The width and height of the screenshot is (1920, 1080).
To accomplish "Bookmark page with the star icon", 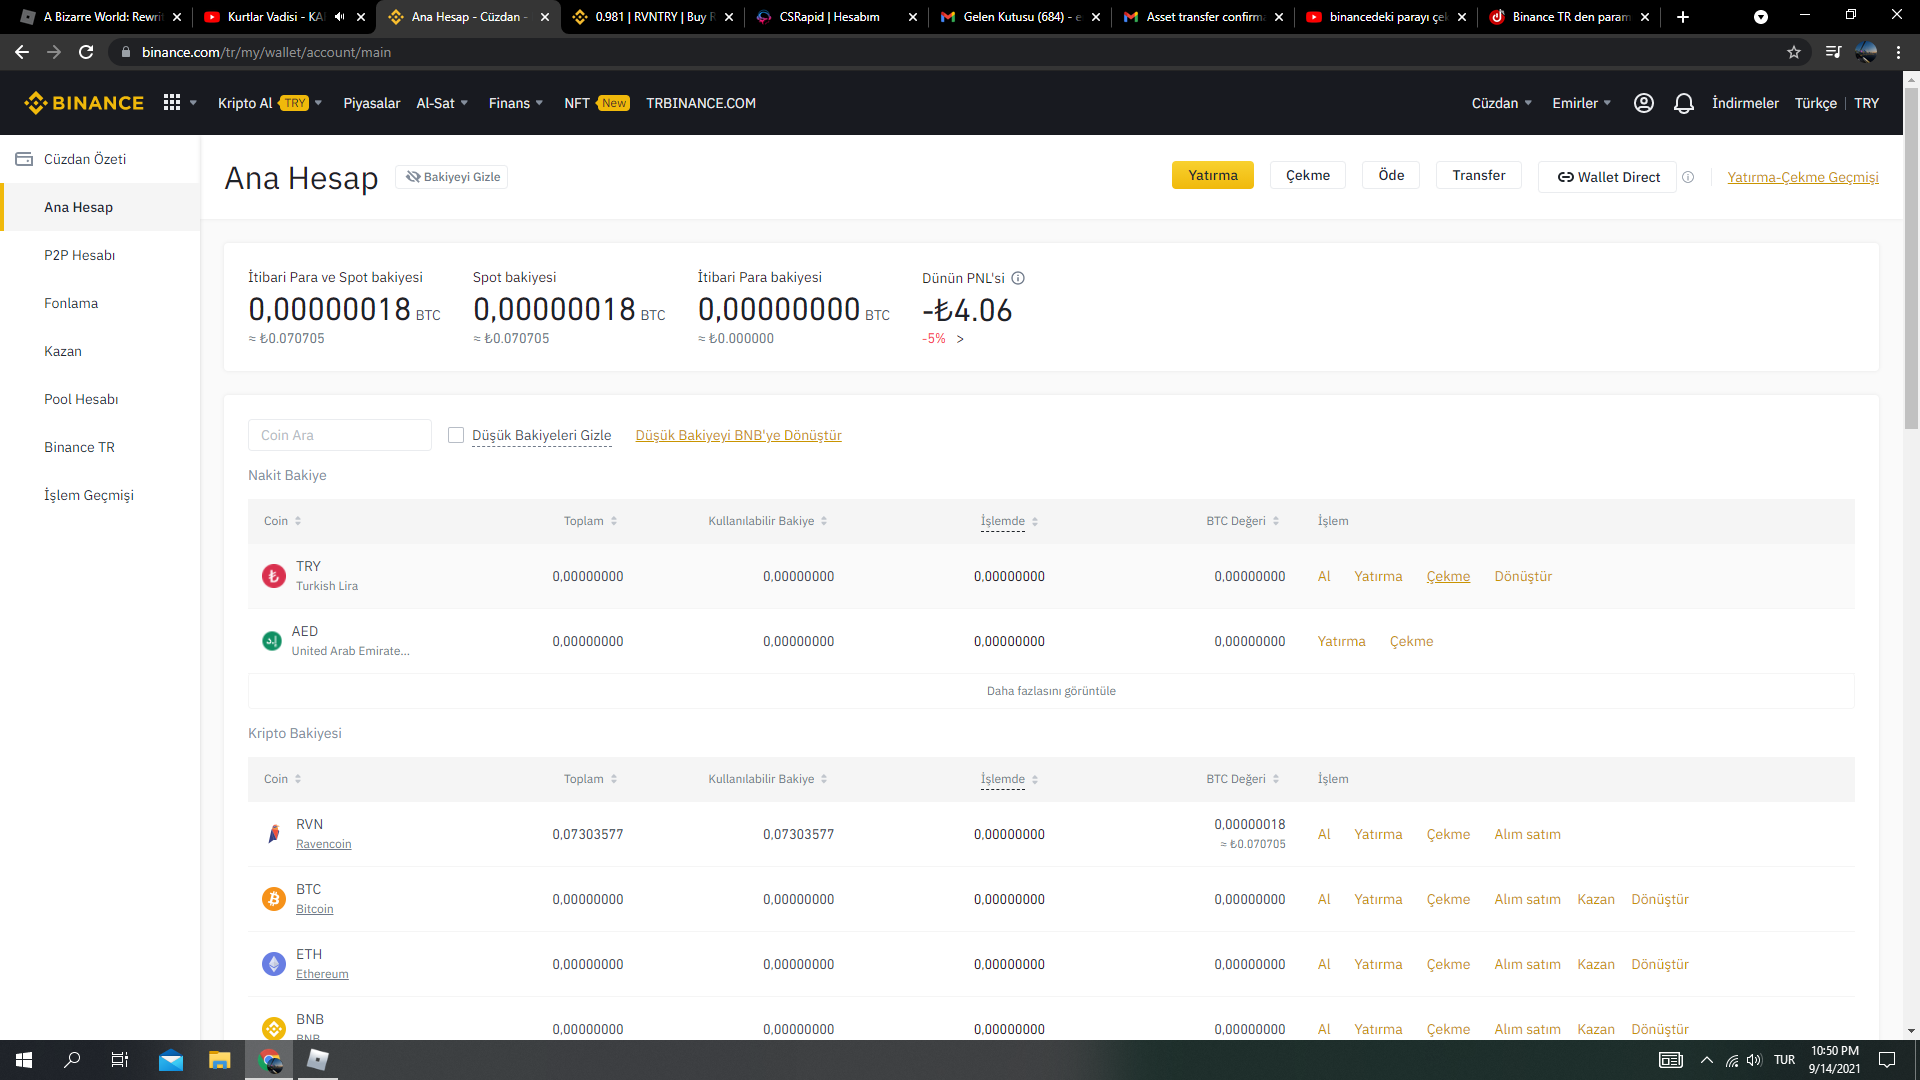I will coord(1793,52).
